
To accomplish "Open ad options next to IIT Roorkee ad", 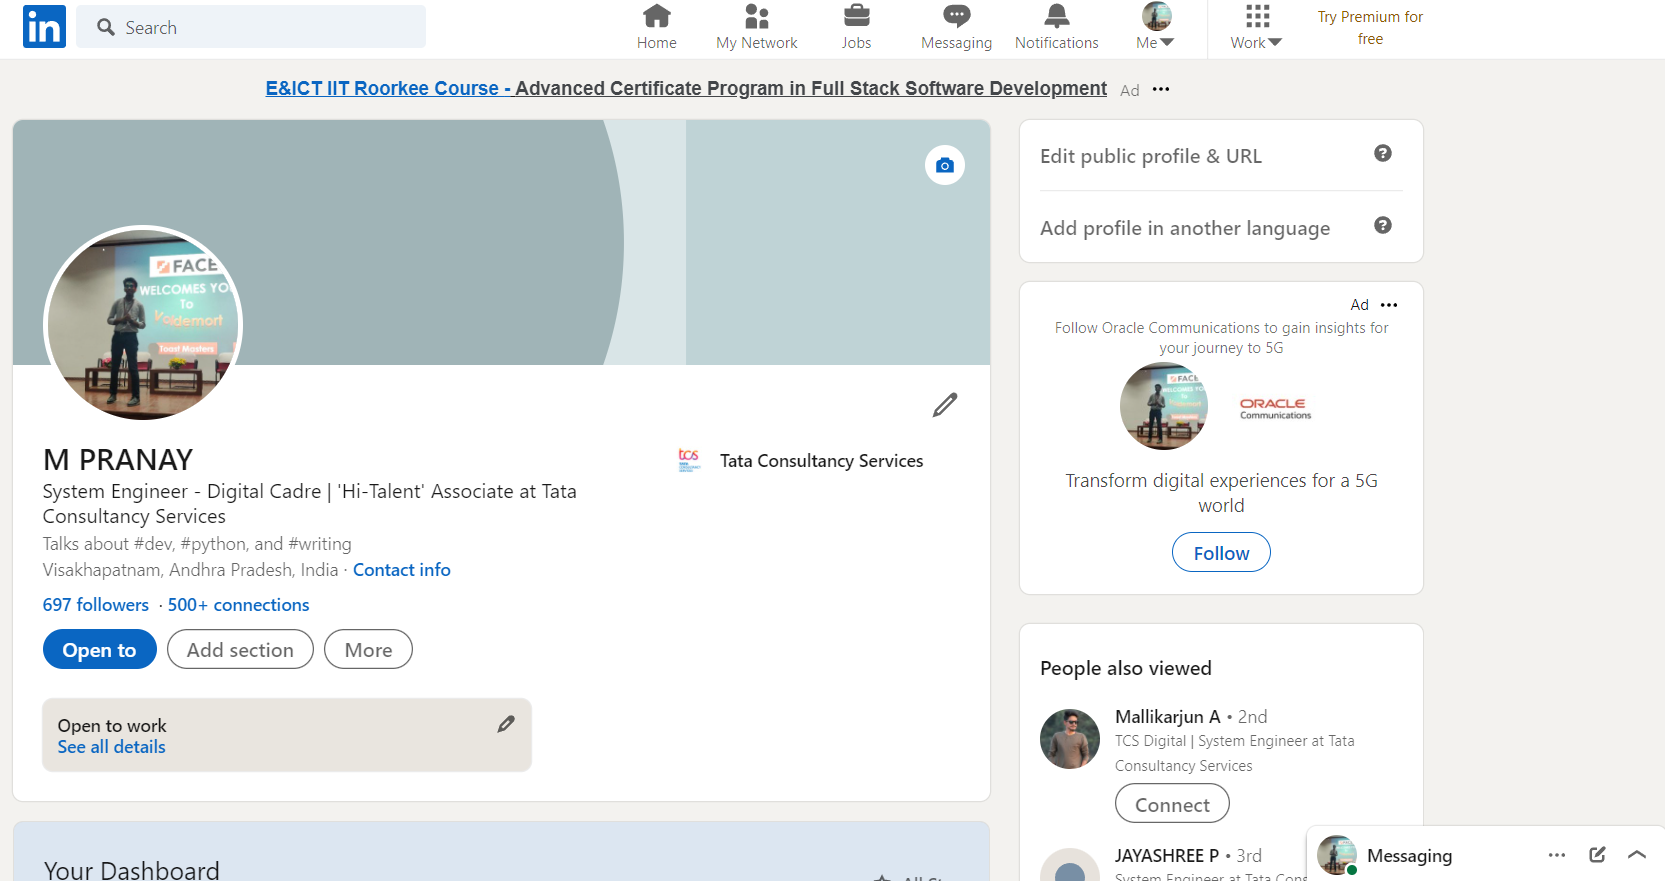I will (1161, 89).
